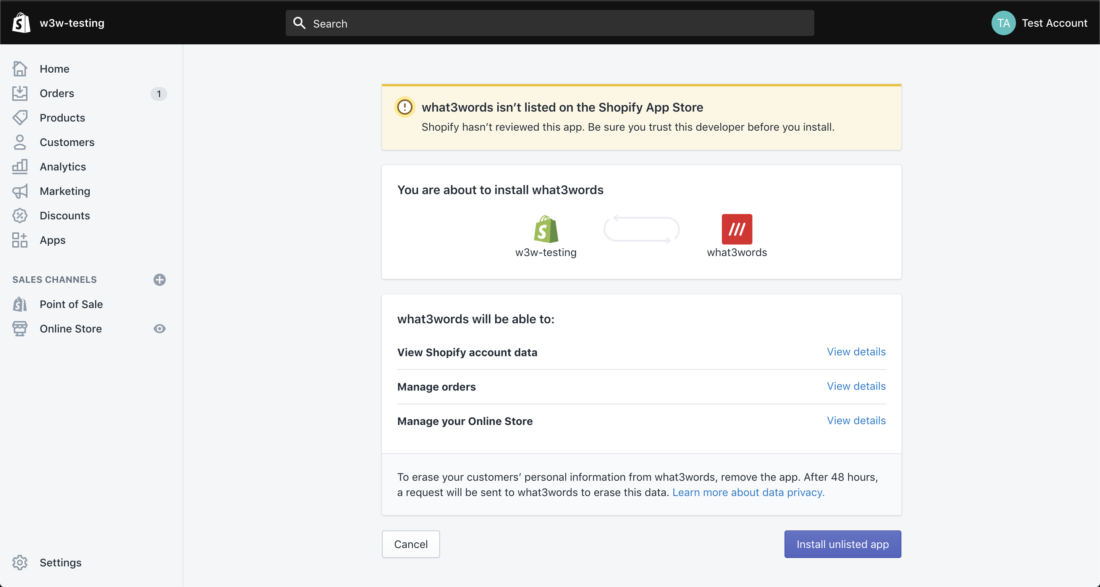This screenshot has height=587, width=1100.
Task: Select the Analytics bar chart icon
Action: coord(20,166)
